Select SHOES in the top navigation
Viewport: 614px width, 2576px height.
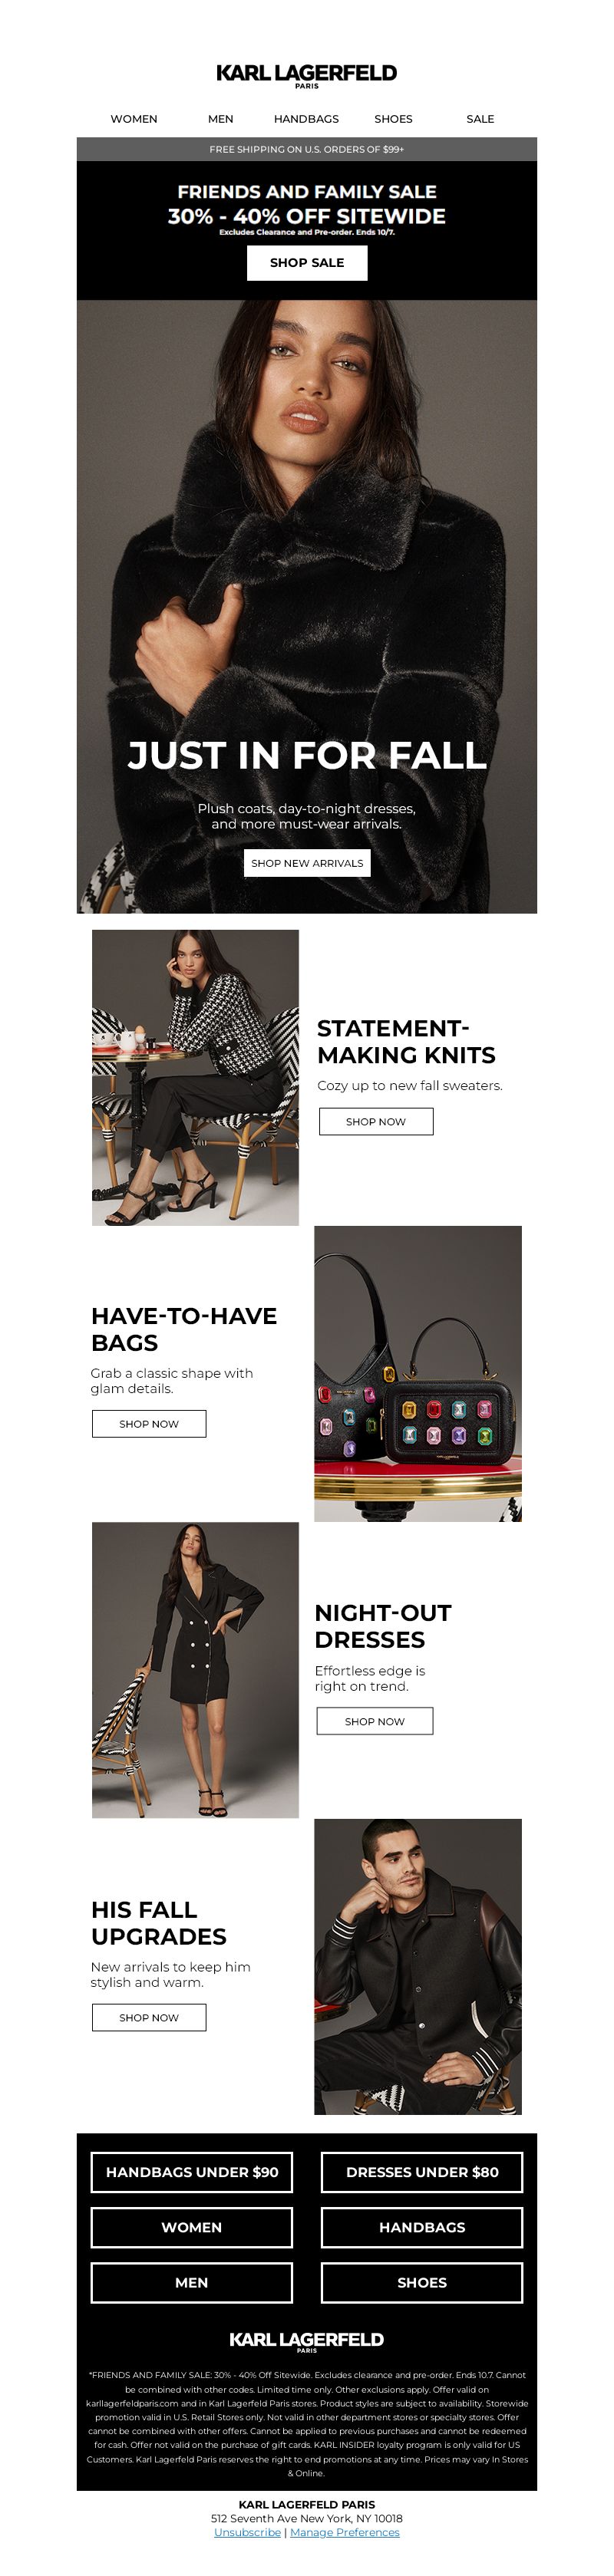pyautogui.click(x=393, y=119)
